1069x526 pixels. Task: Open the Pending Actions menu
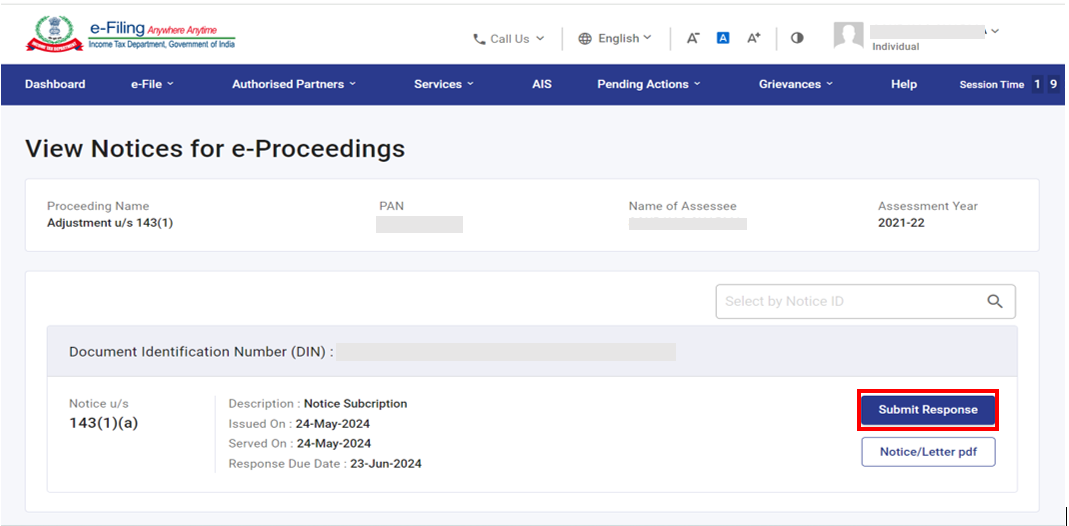click(648, 84)
